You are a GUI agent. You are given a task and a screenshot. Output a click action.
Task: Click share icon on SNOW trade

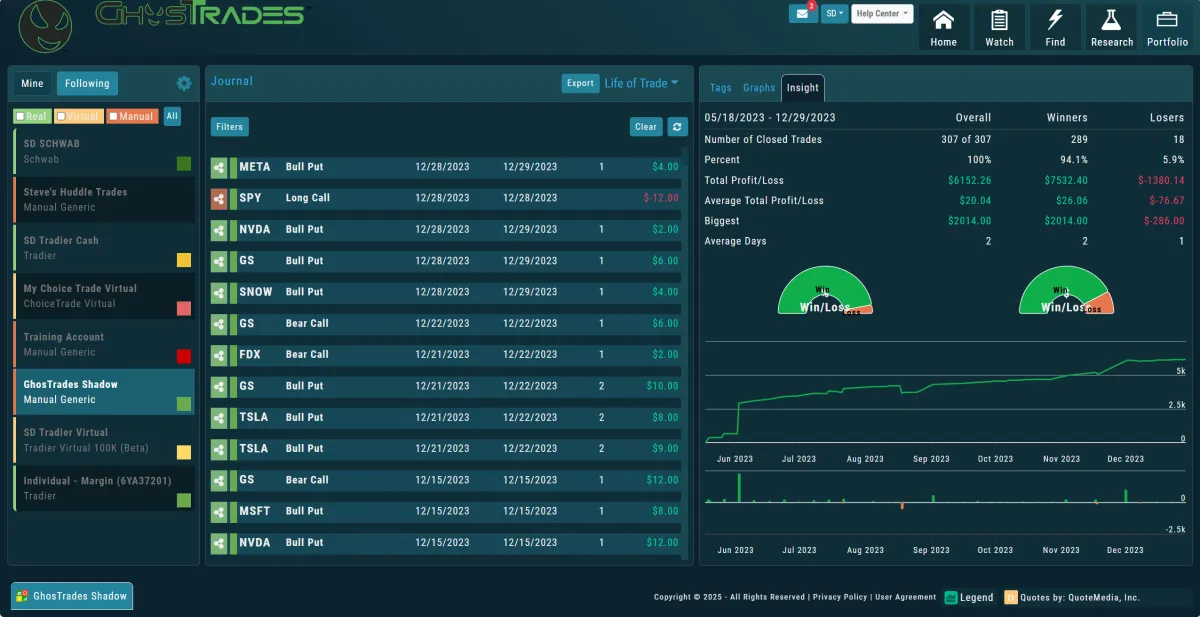(219, 292)
